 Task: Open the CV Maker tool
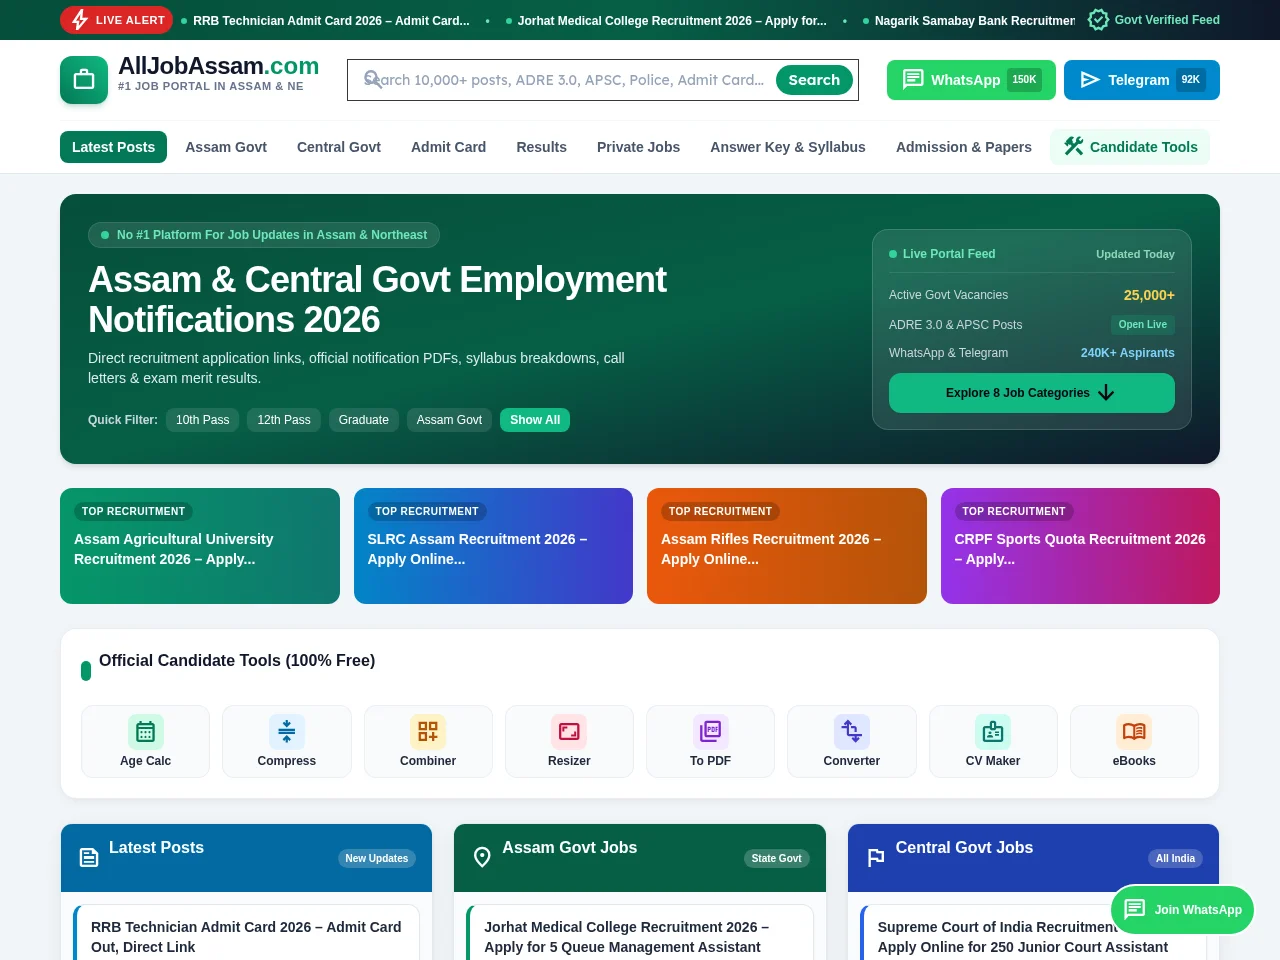pyautogui.click(x=993, y=741)
